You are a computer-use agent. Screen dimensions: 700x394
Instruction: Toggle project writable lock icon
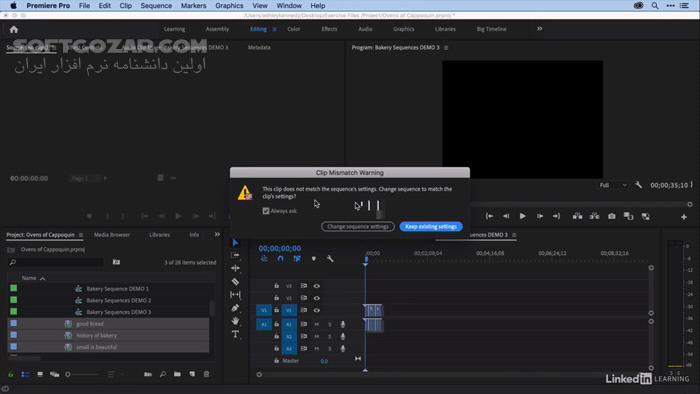tap(10, 374)
